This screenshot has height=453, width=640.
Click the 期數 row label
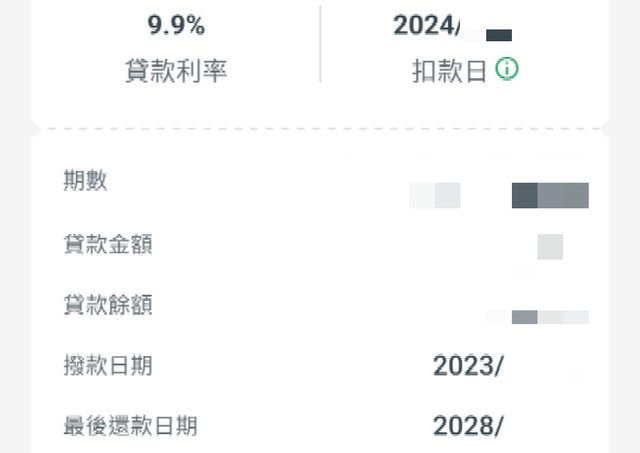[x=85, y=181]
